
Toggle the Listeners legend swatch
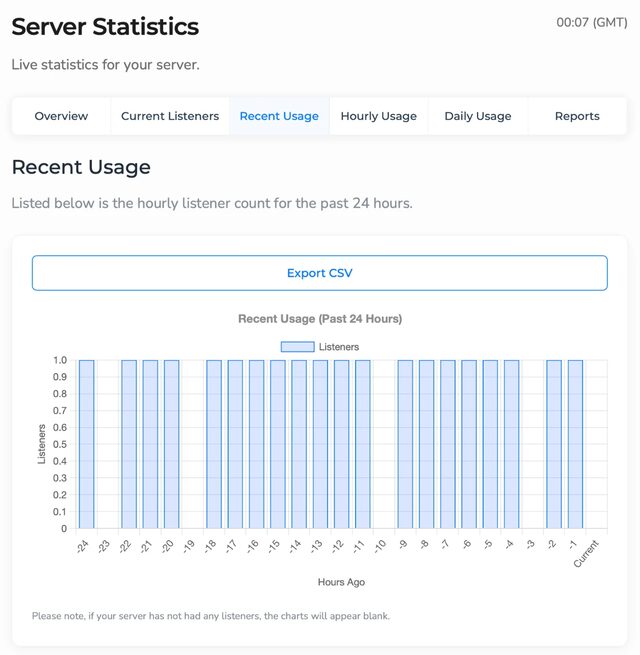(x=297, y=347)
